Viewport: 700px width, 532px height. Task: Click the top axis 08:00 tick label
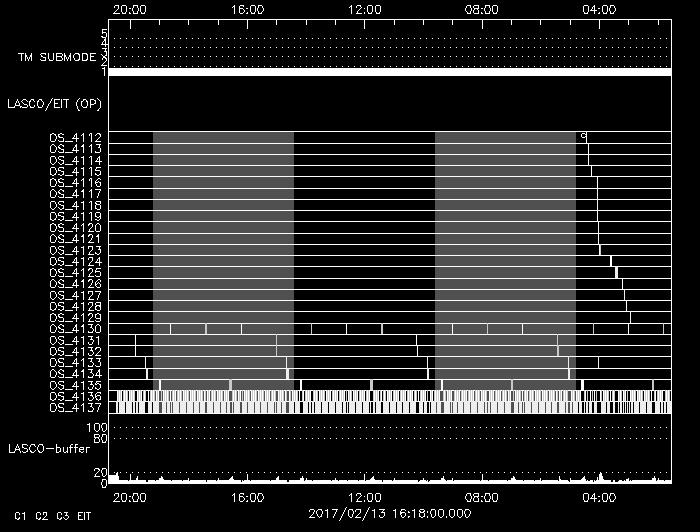482,10
